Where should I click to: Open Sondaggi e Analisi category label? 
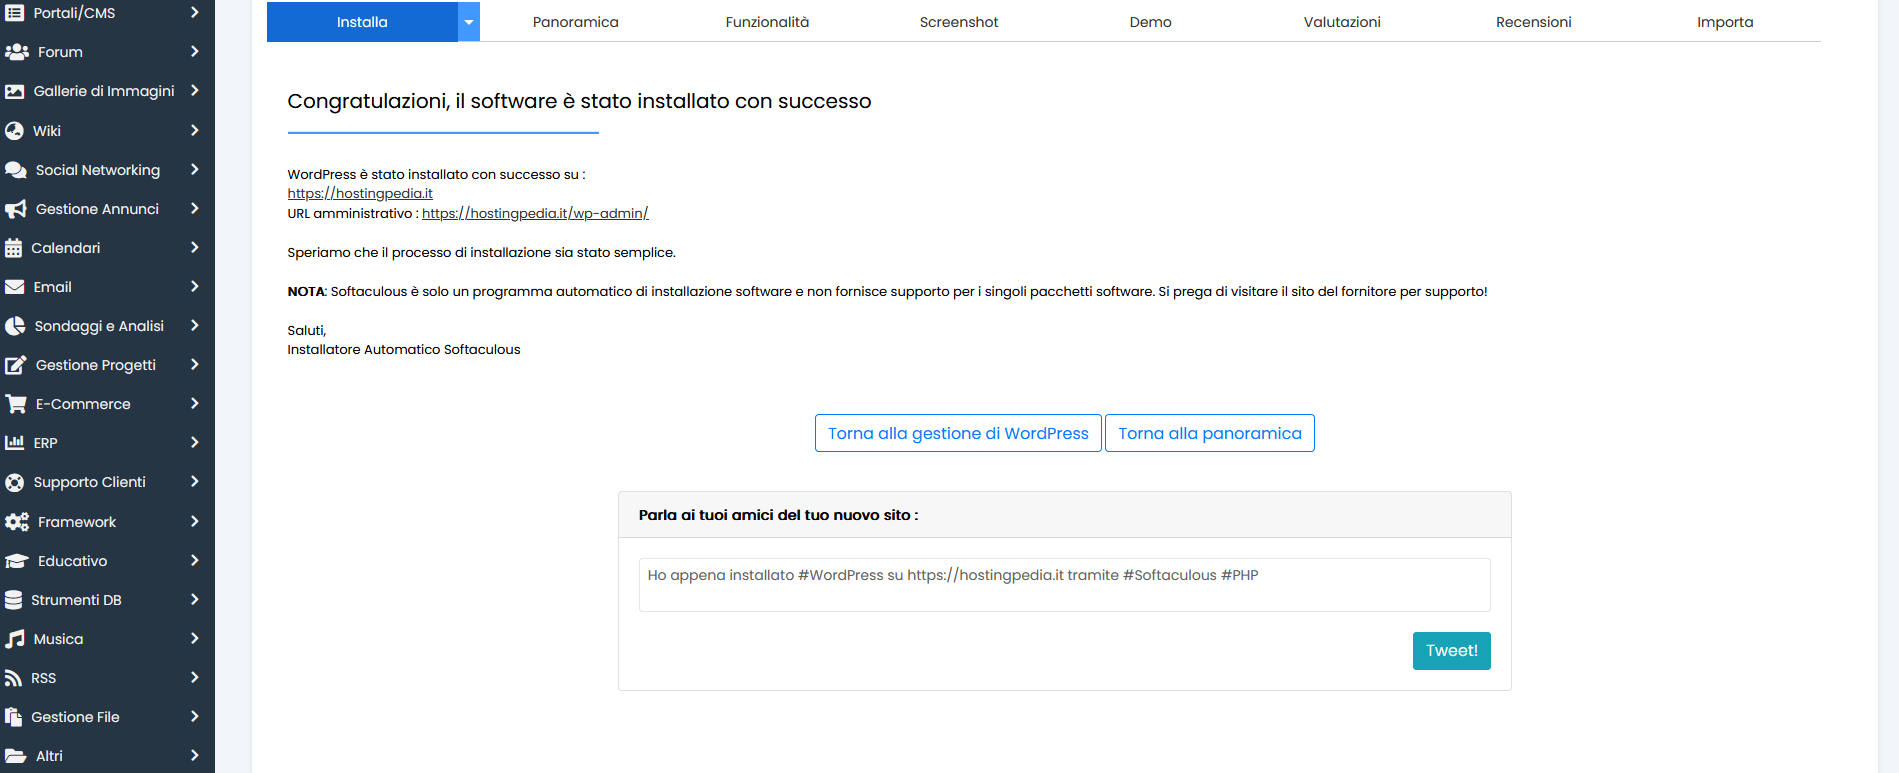[99, 326]
